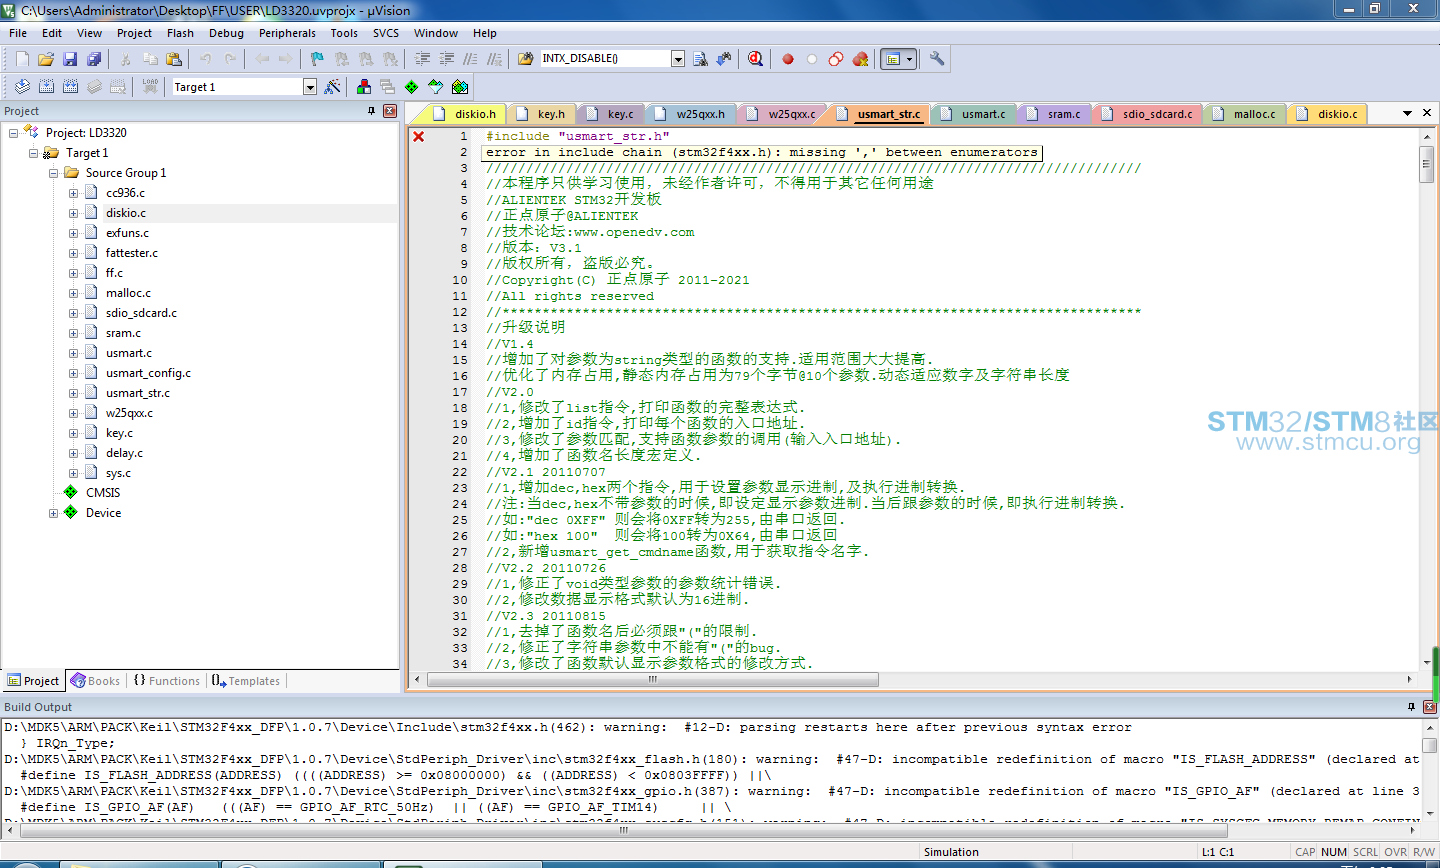Open the Books panel tab
This screenshot has height=868, width=1440.
point(96,681)
